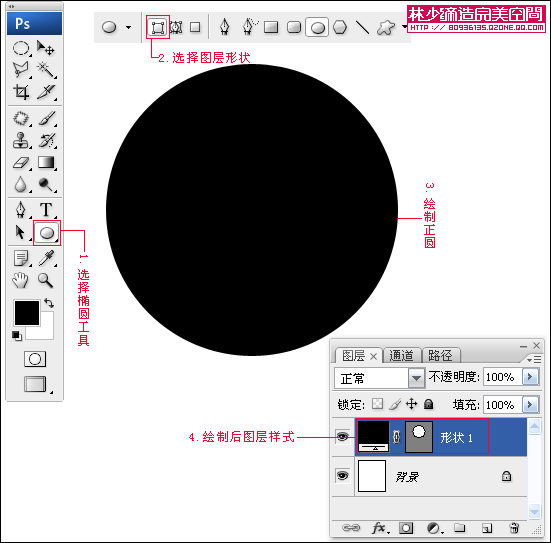Click the Shape Layers mode icon
The width and height of the screenshot is (551, 543).
pyautogui.click(x=158, y=27)
